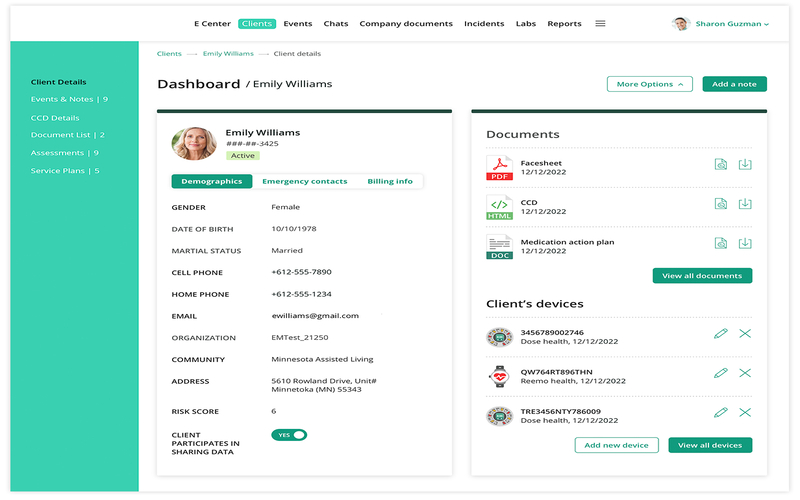
Task: Open Assessments in the sidebar
Action: [64, 153]
